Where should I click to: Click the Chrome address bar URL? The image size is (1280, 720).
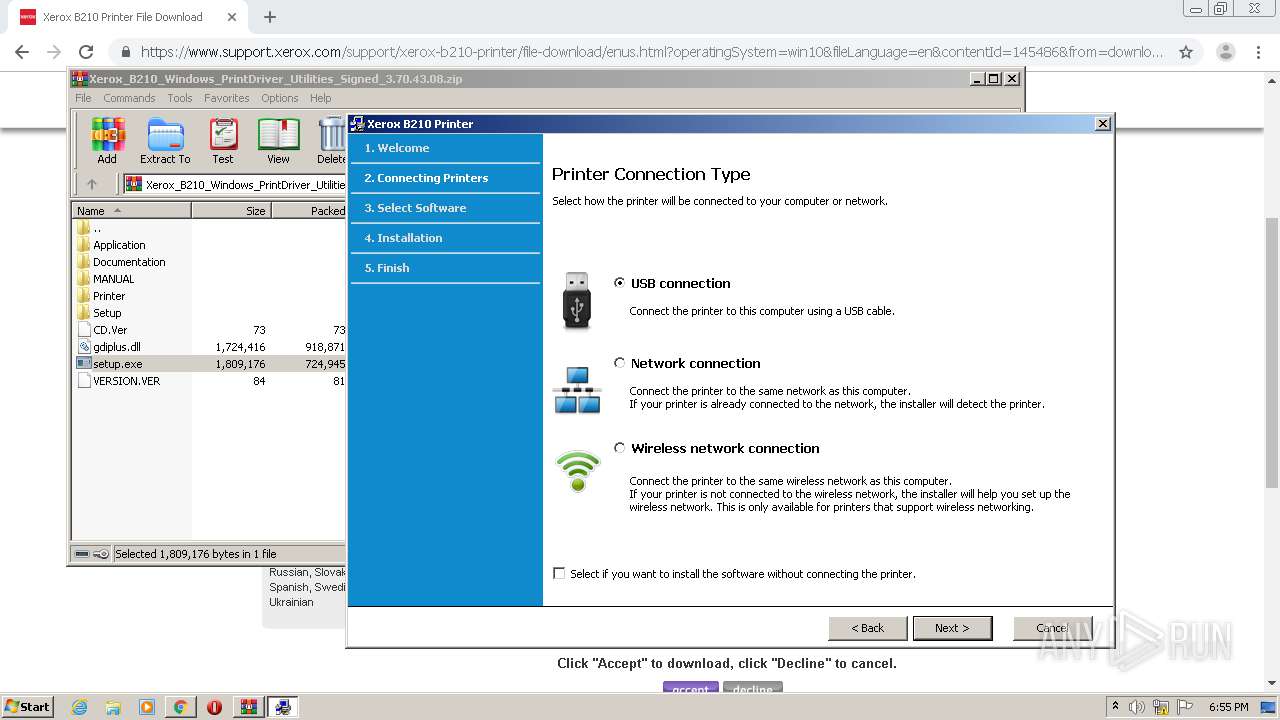tap(652, 52)
